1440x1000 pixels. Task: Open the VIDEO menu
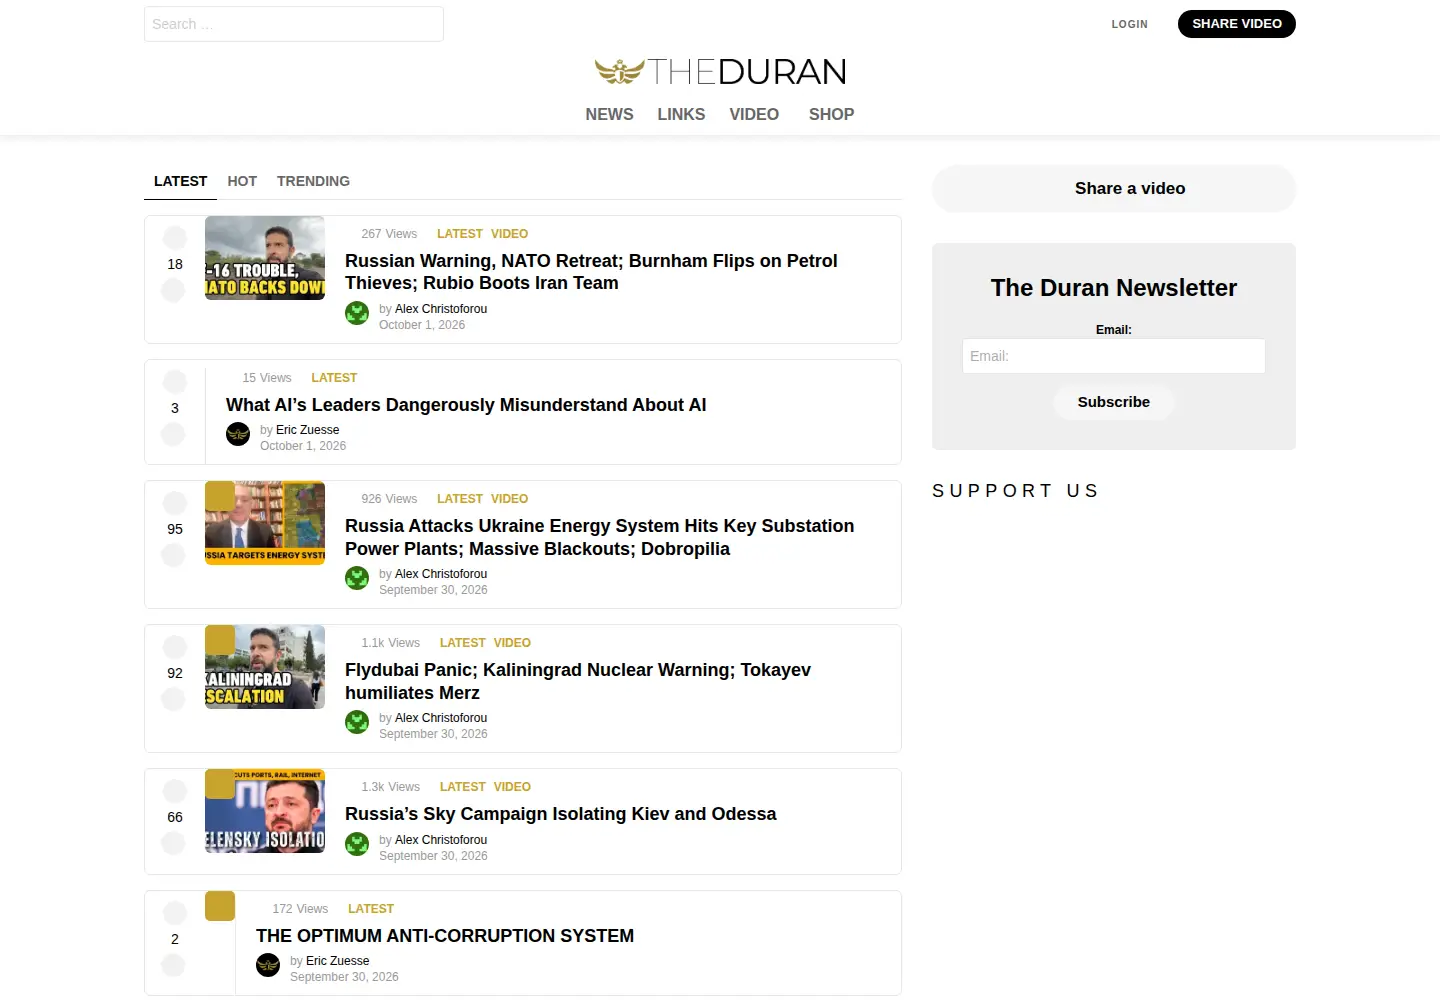coord(754,114)
